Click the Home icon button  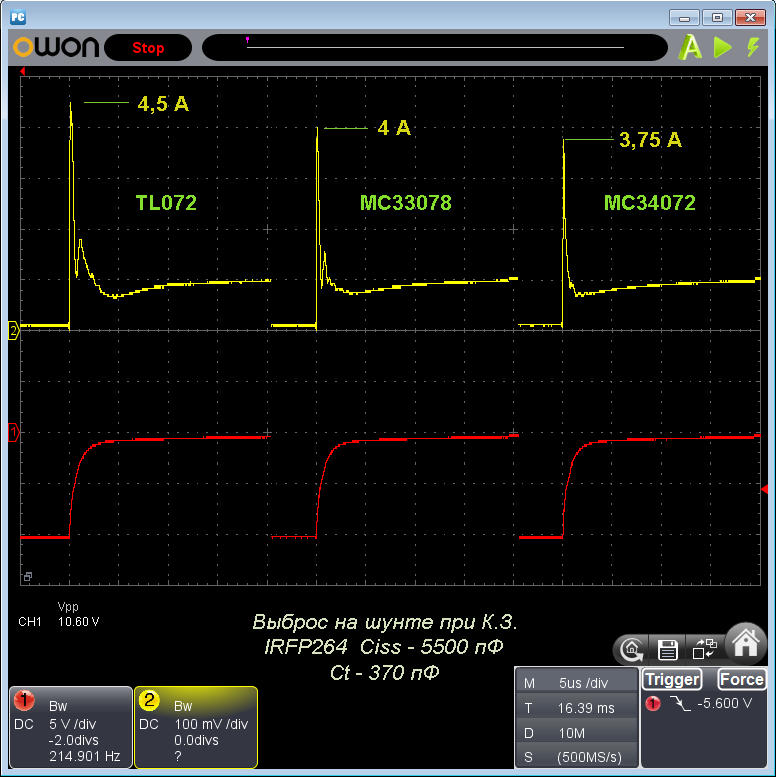pyautogui.click(x=745, y=644)
